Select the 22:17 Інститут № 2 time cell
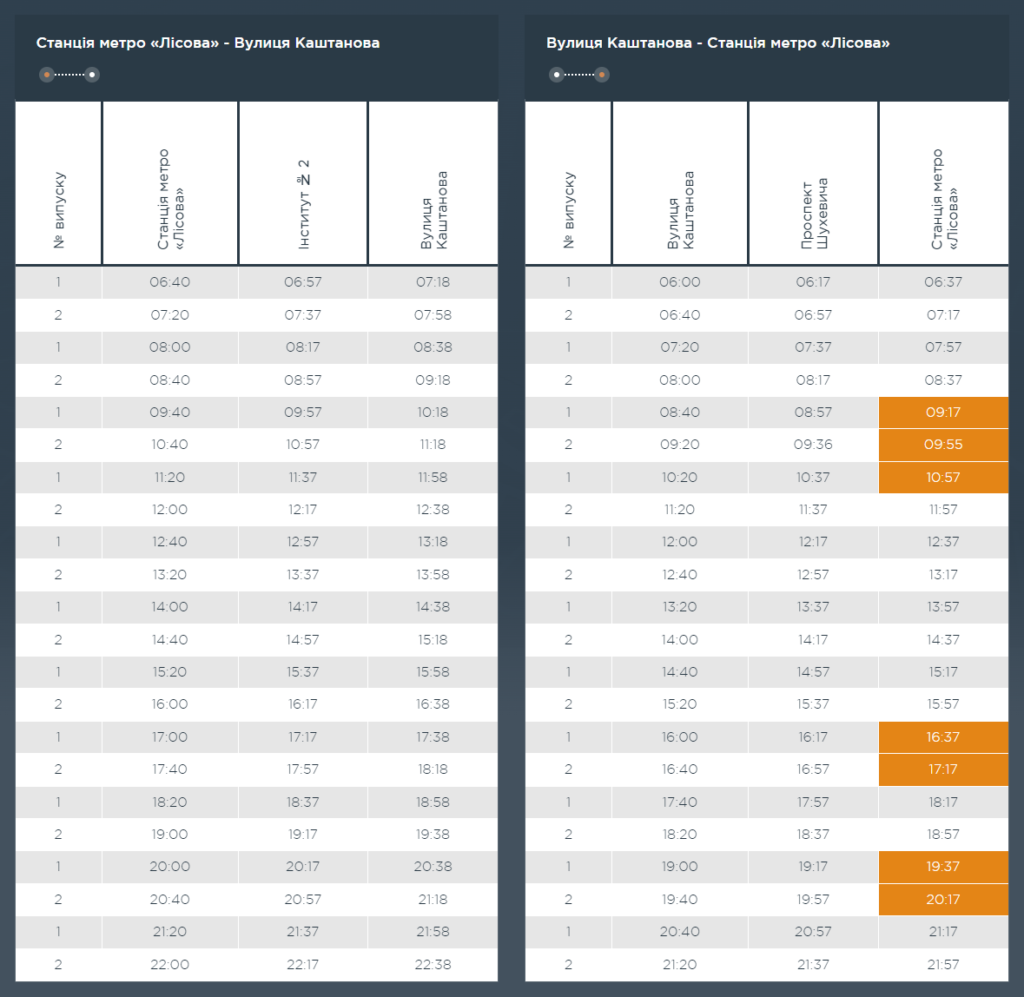 (303, 965)
